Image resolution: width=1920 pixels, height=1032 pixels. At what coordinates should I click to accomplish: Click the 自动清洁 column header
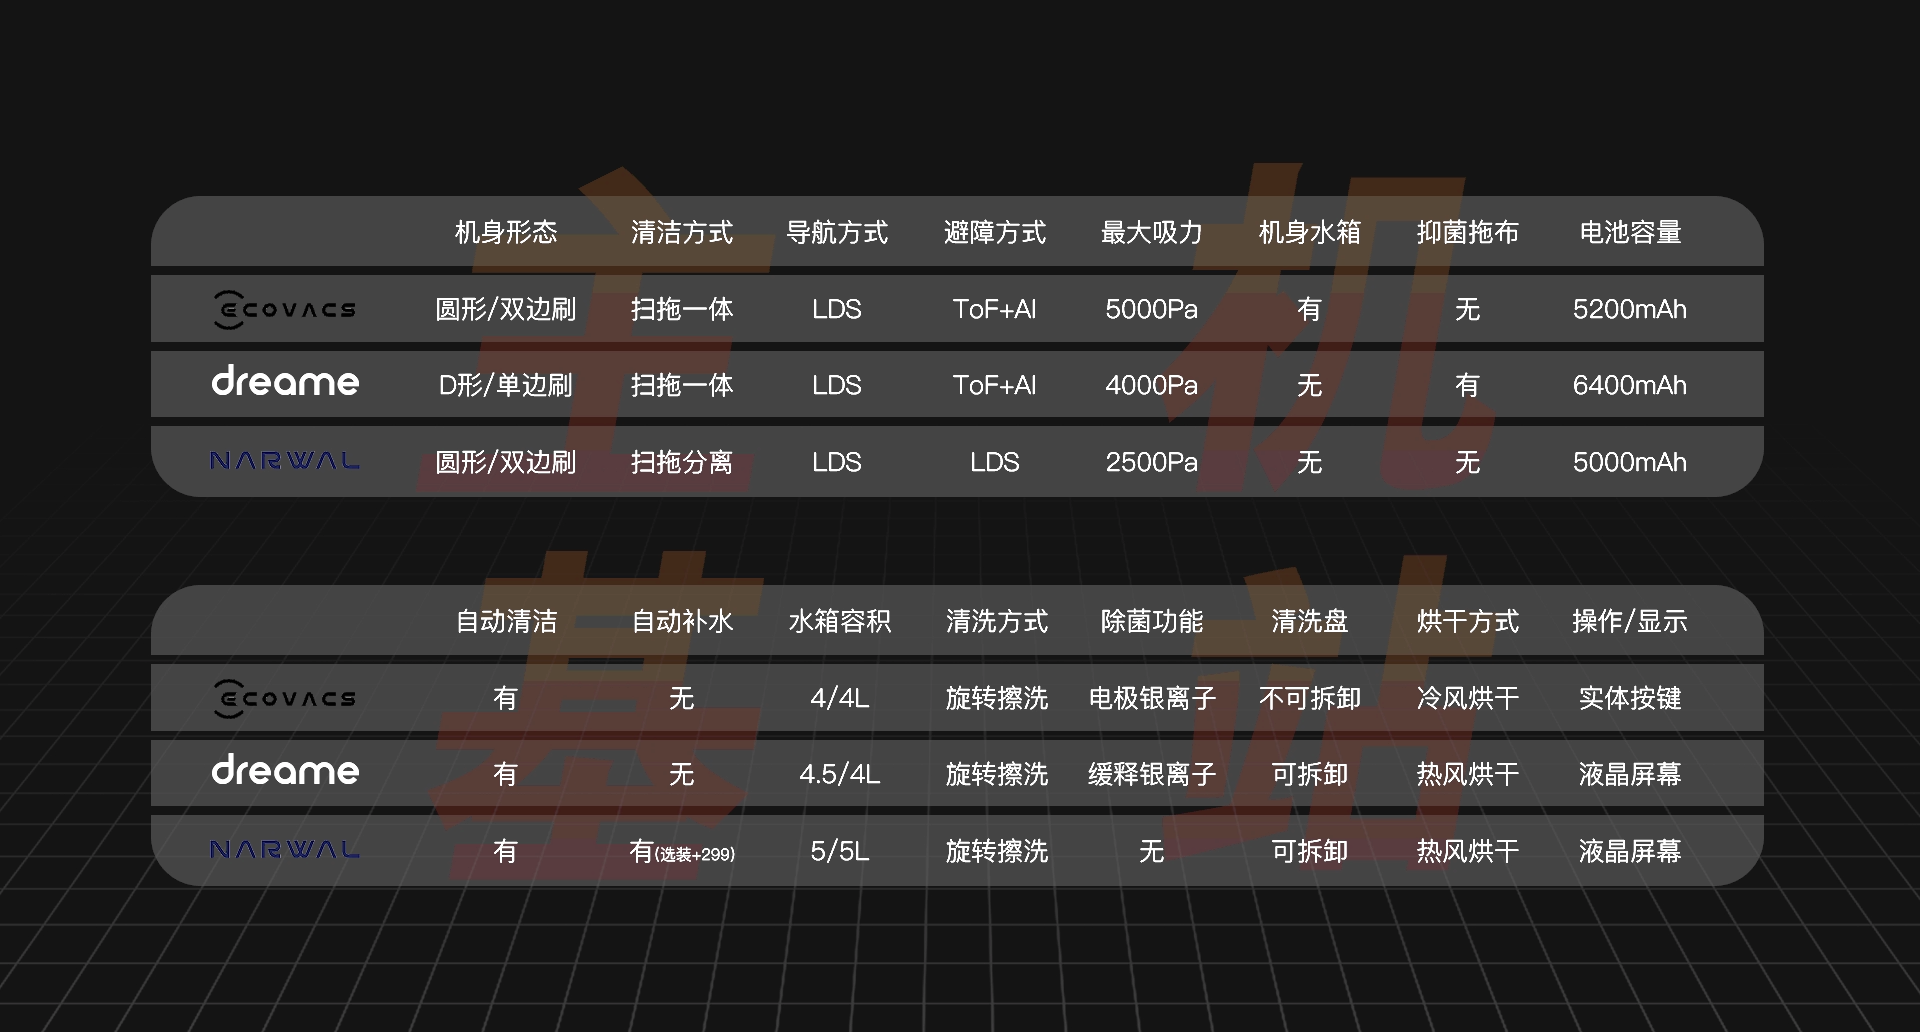[506, 622]
